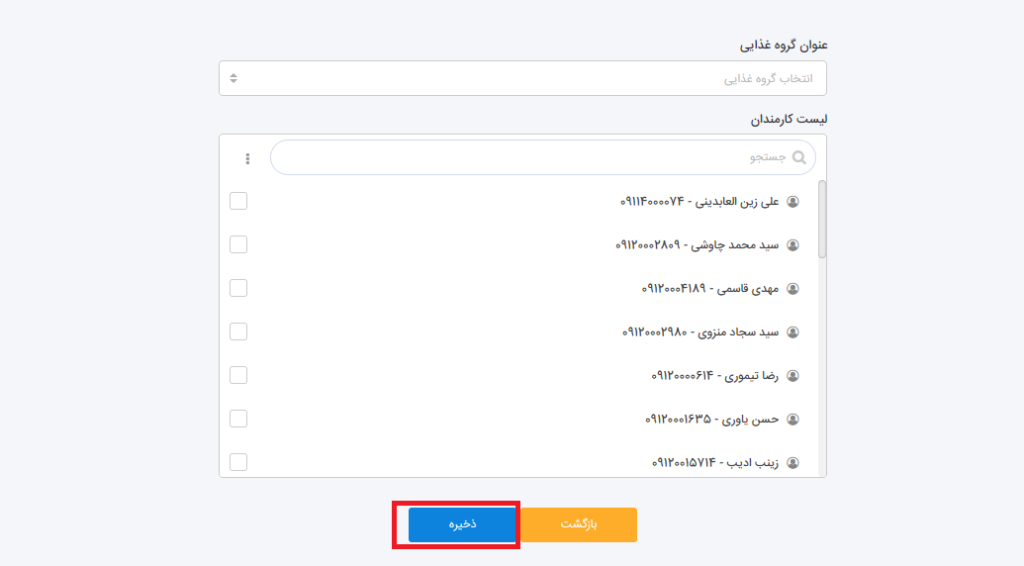Open the انتخاب گروه غذایی dropdown
The width and height of the screenshot is (1024, 566).
(x=522, y=78)
